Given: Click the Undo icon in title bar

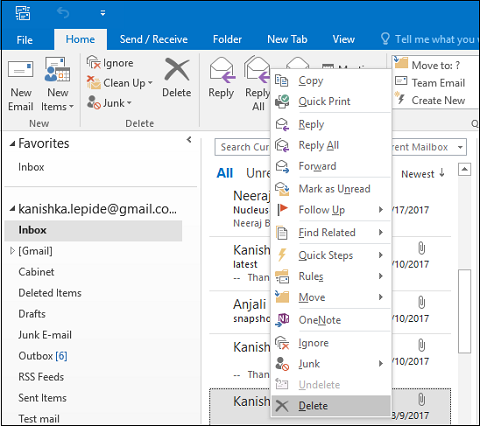Looking at the screenshot, I should coord(63,13).
